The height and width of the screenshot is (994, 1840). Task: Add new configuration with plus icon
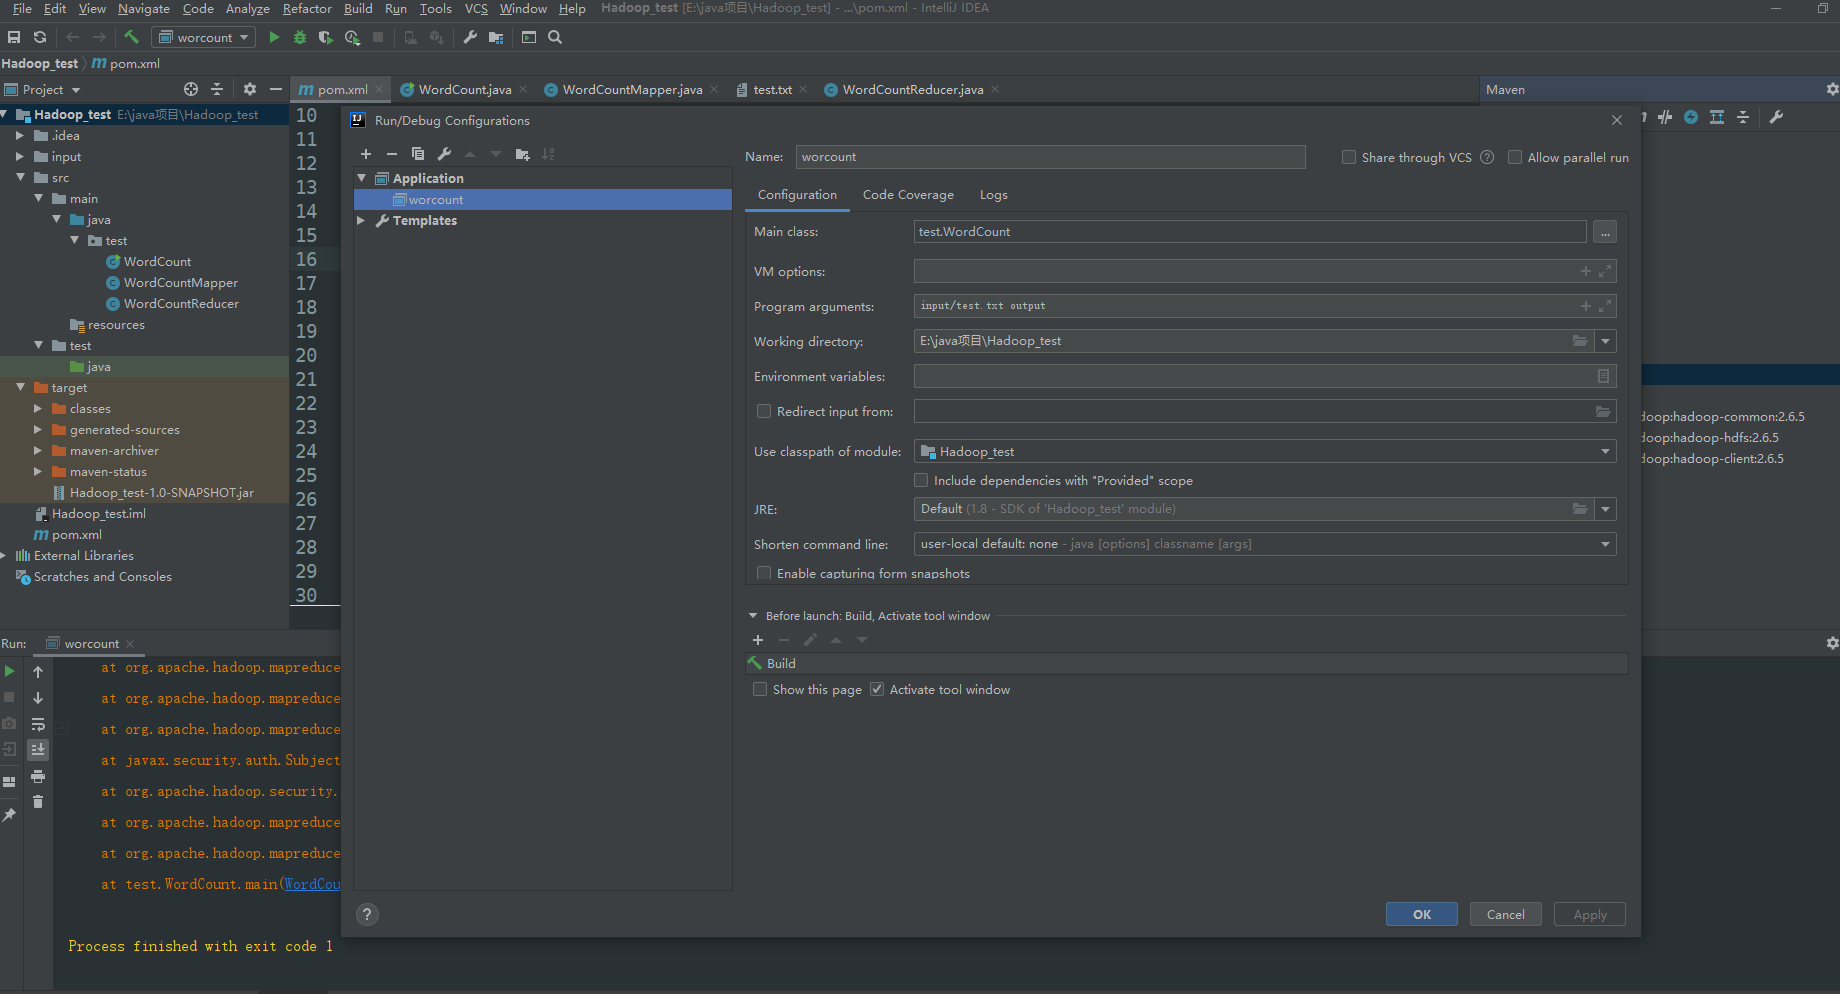pos(366,154)
